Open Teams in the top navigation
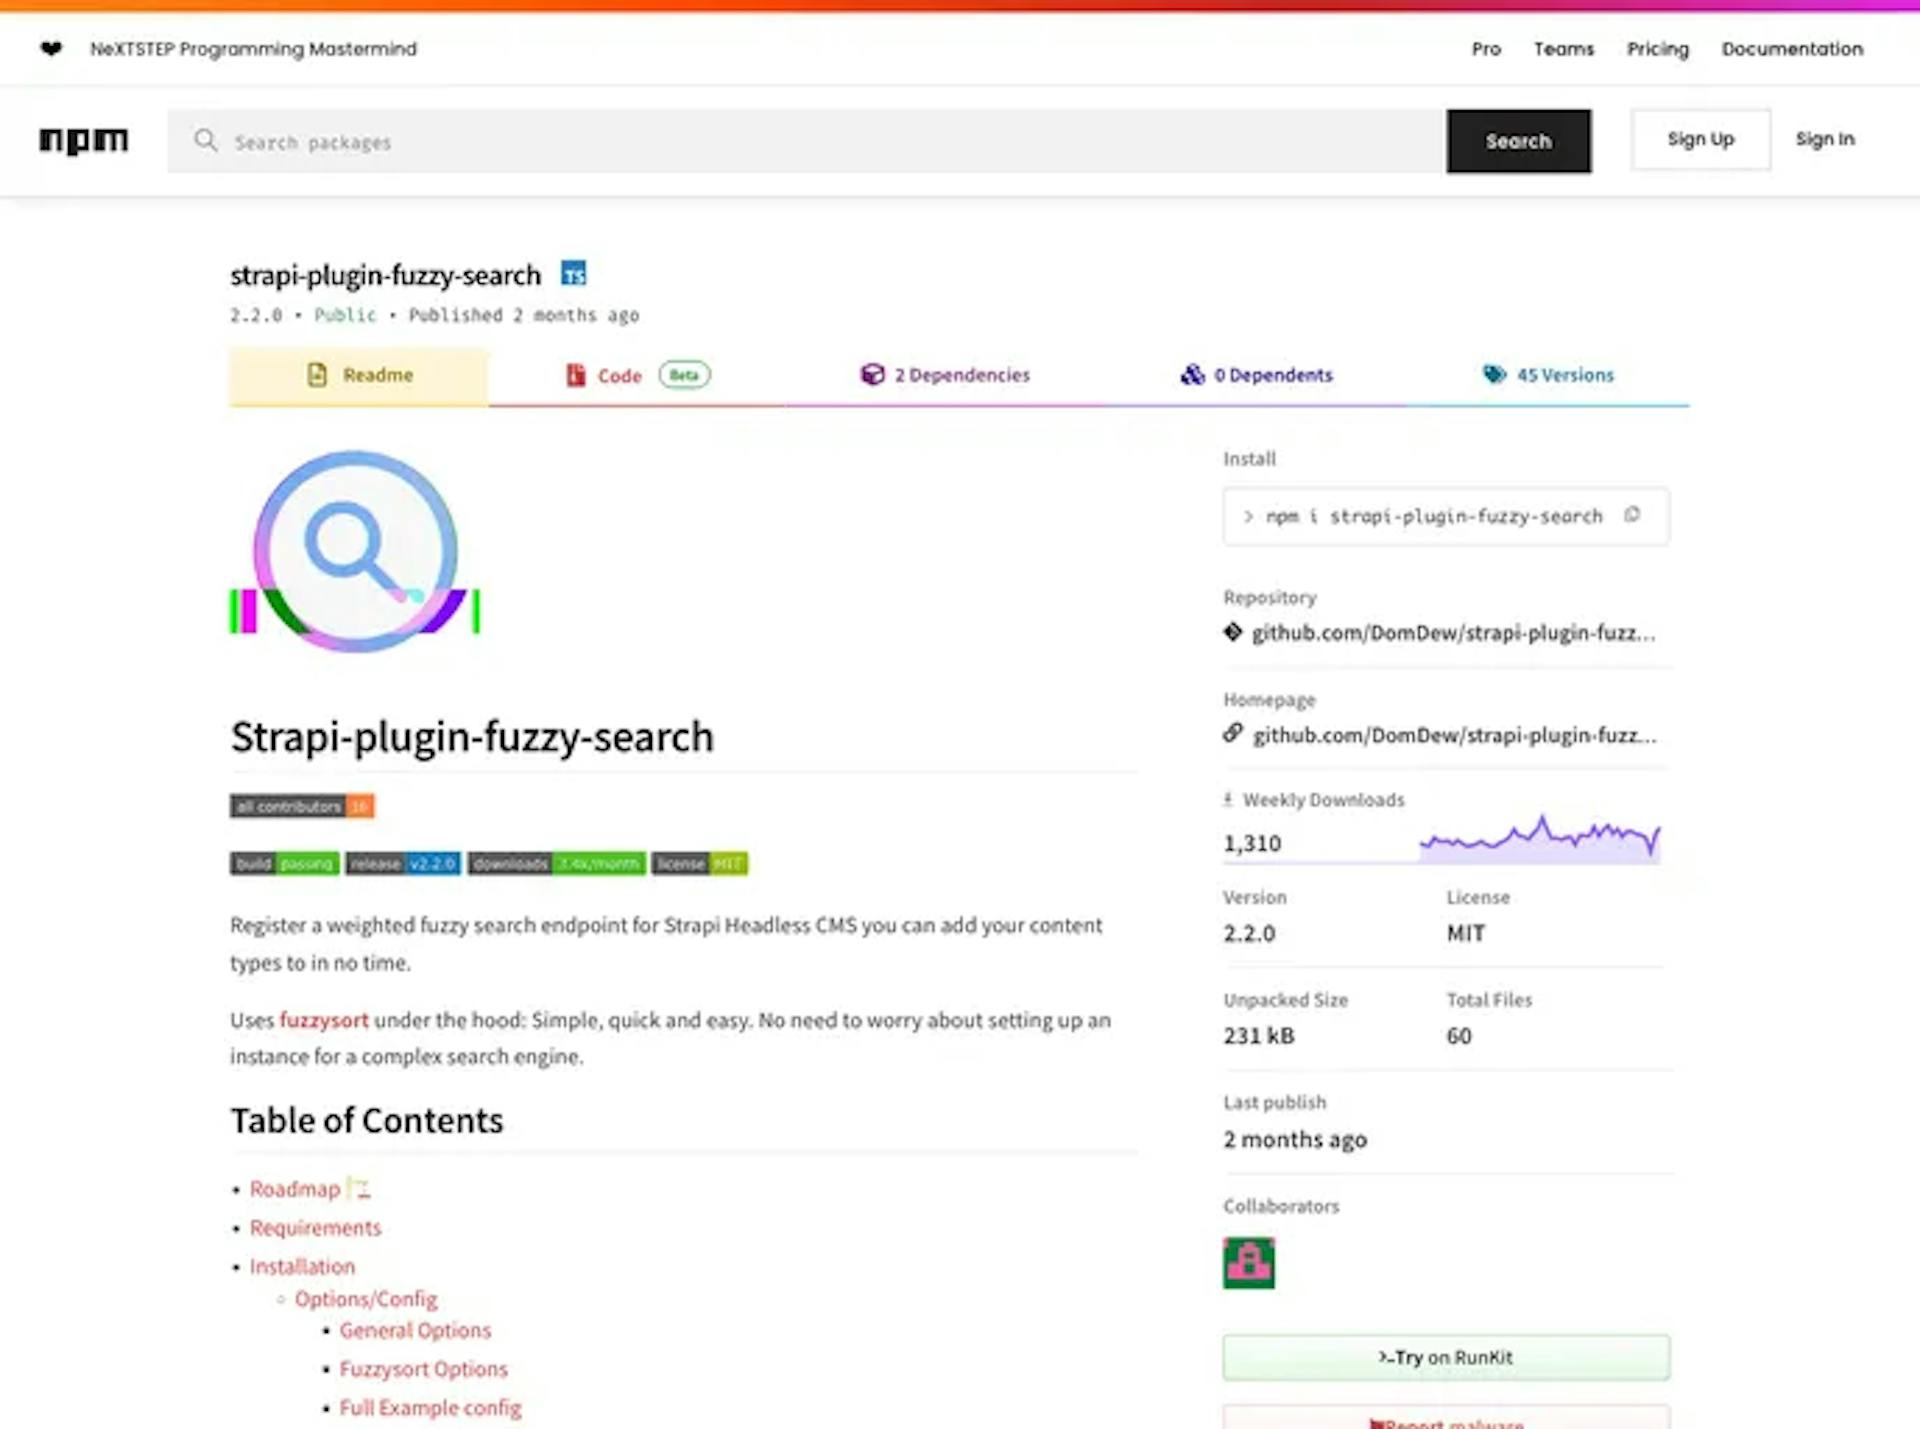The width and height of the screenshot is (1920, 1429). (x=1564, y=49)
